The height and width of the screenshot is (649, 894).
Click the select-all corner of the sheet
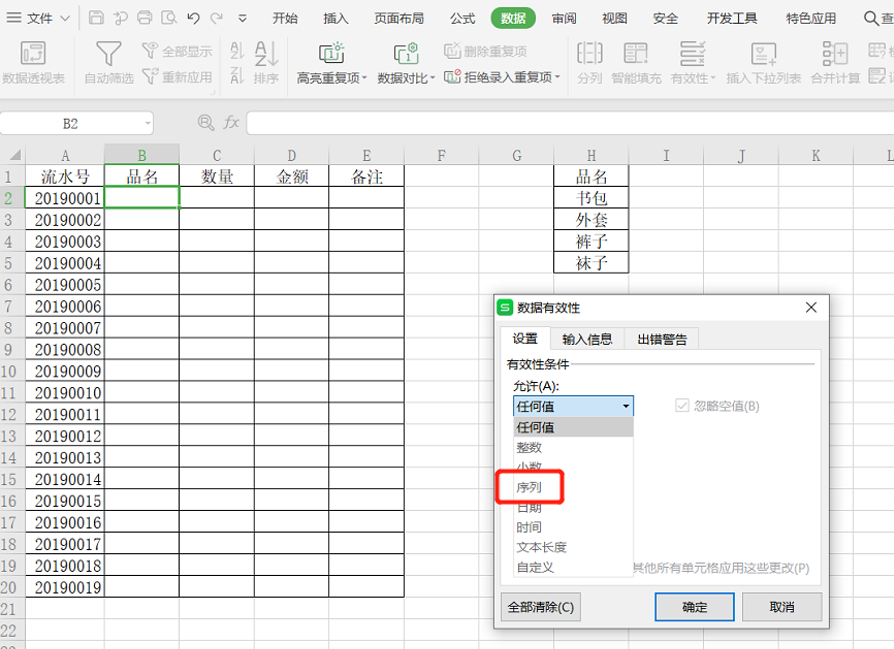click(x=13, y=155)
